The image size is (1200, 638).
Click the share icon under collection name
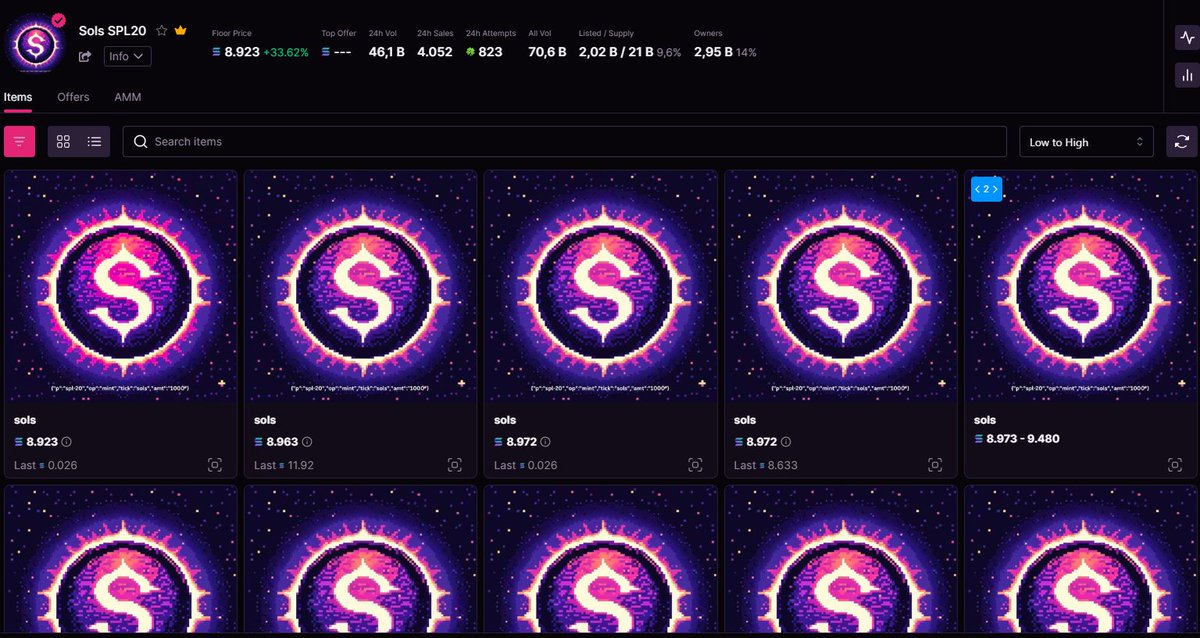(x=85, y=57)
